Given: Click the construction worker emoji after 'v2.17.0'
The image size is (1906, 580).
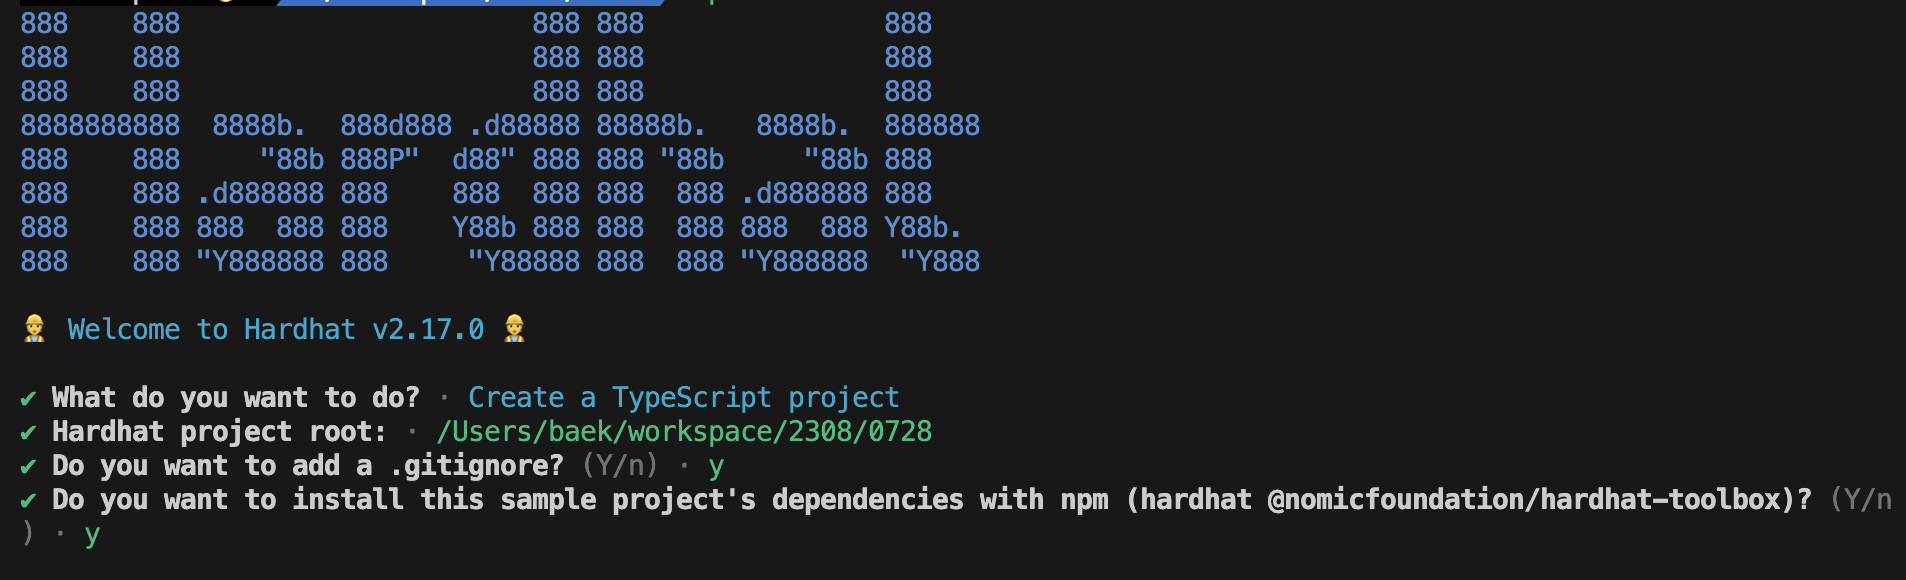Looking at the screenshot, I should coord(515,329).
